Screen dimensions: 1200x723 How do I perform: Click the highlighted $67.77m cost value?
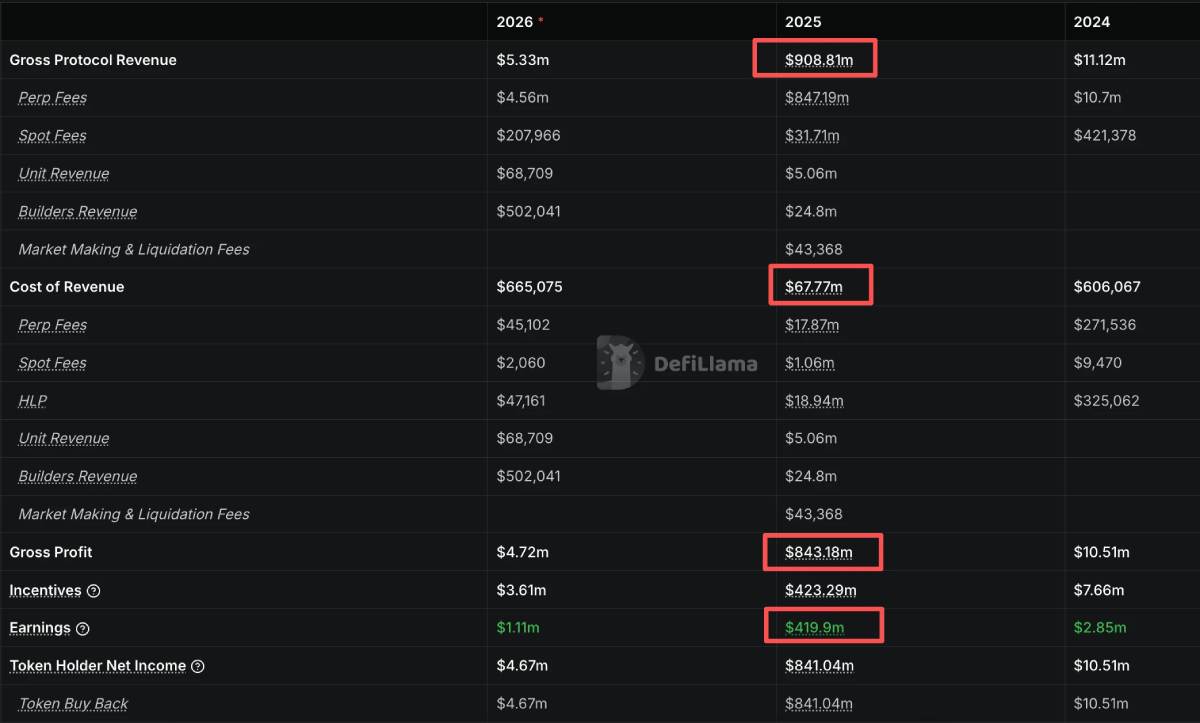(814, 287)
